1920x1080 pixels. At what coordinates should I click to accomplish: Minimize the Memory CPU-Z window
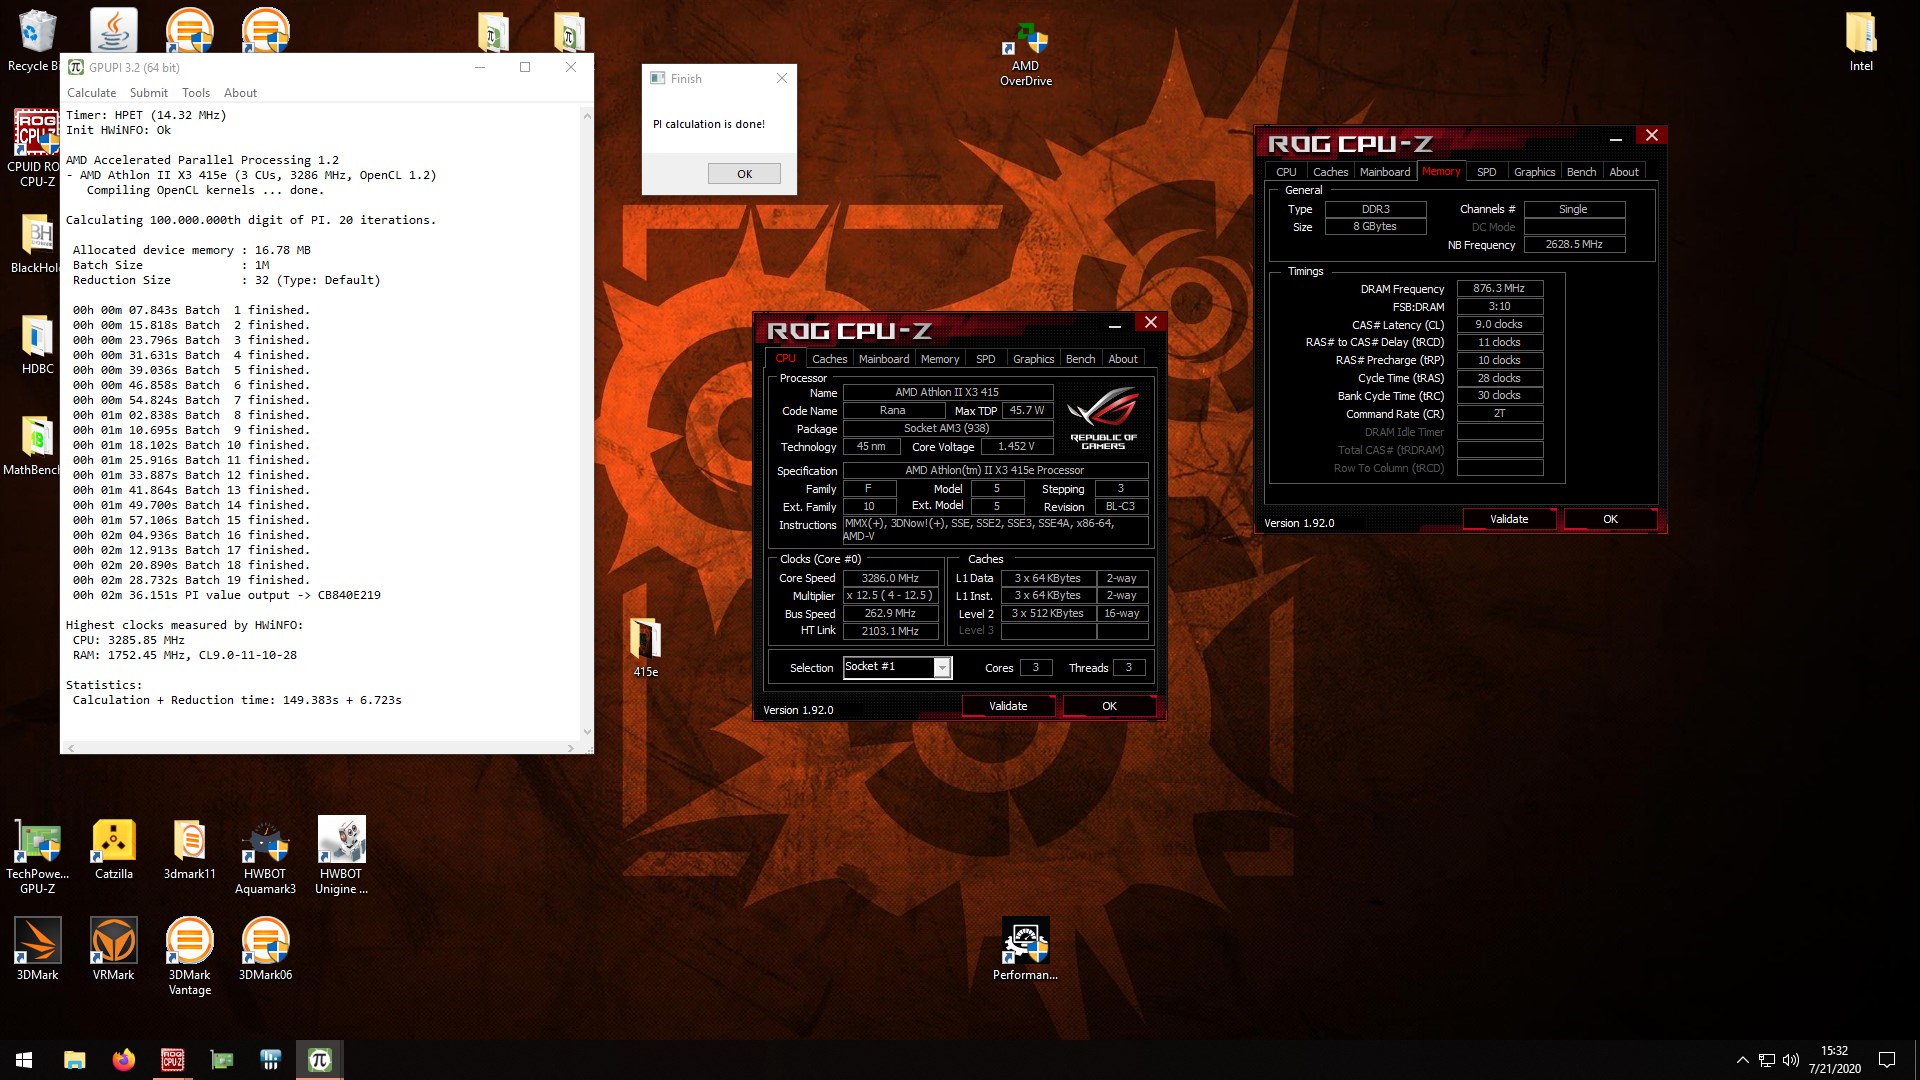(x=1615, y=137)
